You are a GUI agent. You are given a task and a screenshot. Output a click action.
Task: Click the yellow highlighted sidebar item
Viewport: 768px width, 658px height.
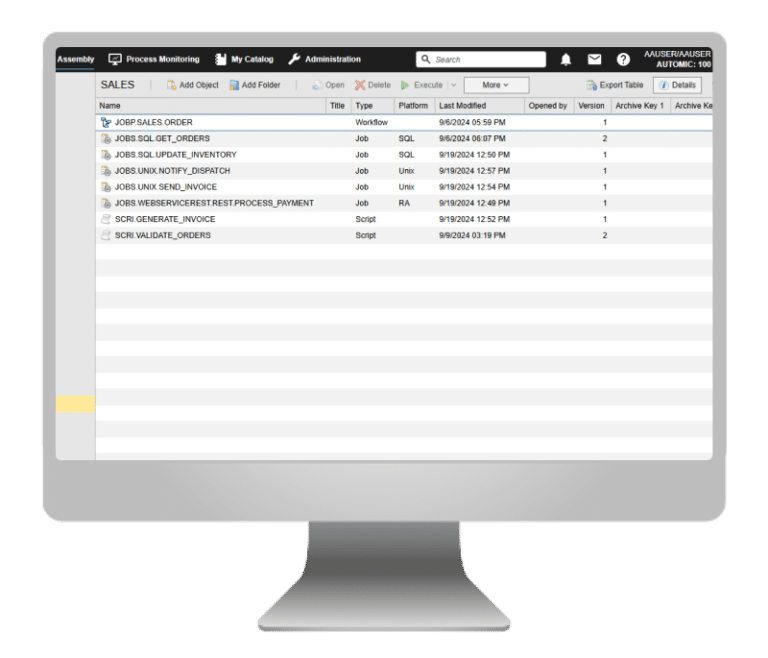[x=75, y=404]
